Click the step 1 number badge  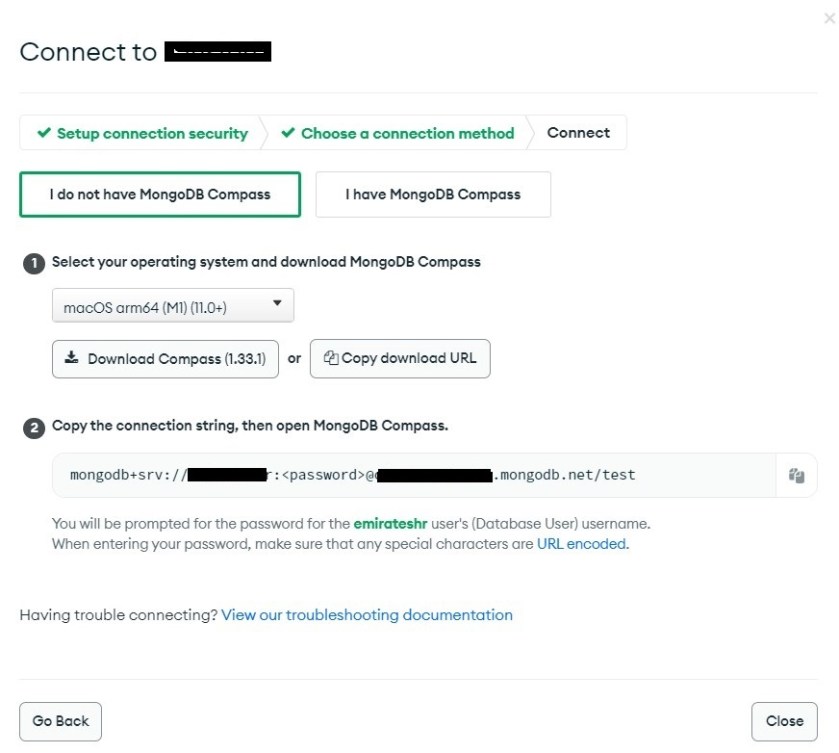click(x=33, y=263)
